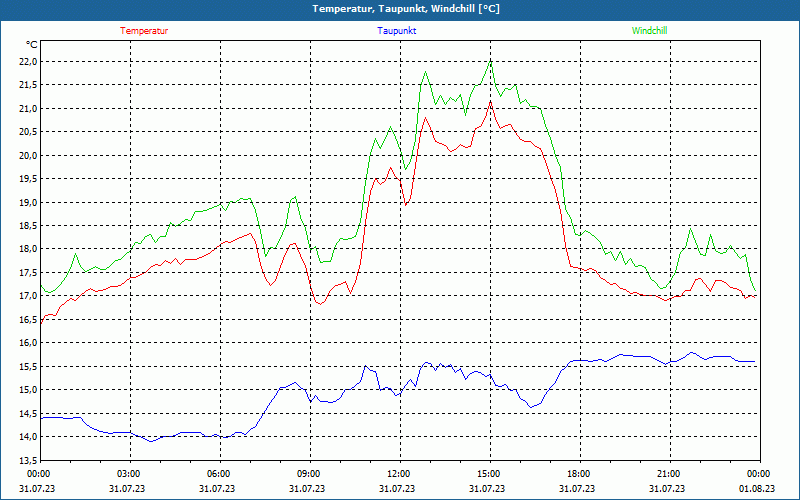This screenshot has height=500, width=800.
Task: Click the 17,0 y-axis value
Action: coord(29,296)
